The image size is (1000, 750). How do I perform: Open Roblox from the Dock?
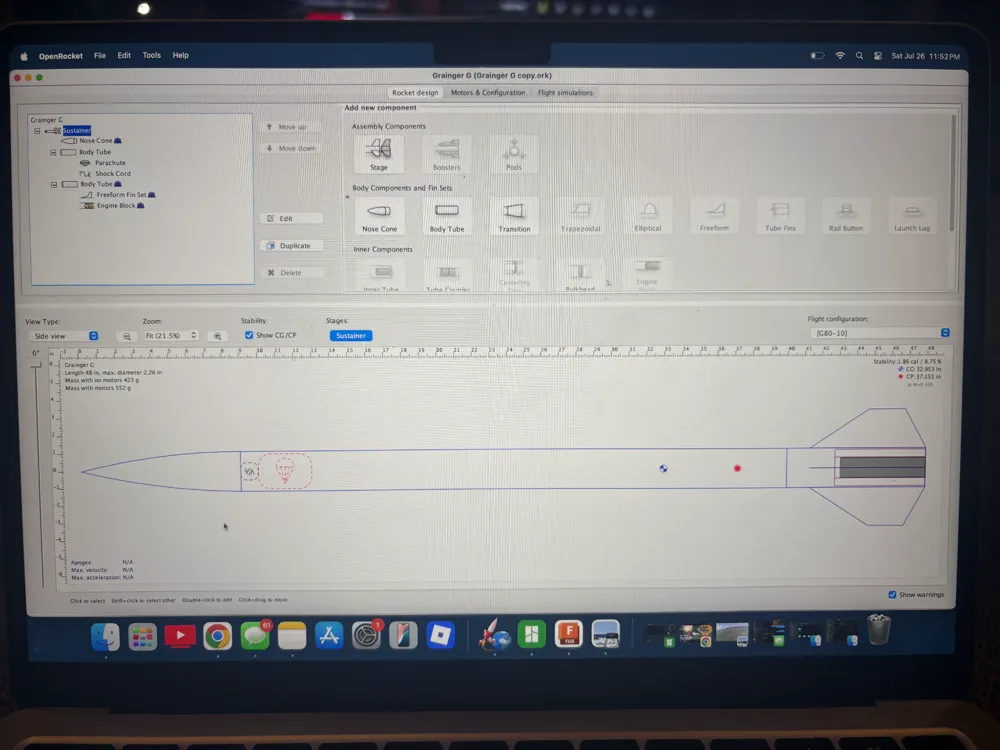(440, 636)
